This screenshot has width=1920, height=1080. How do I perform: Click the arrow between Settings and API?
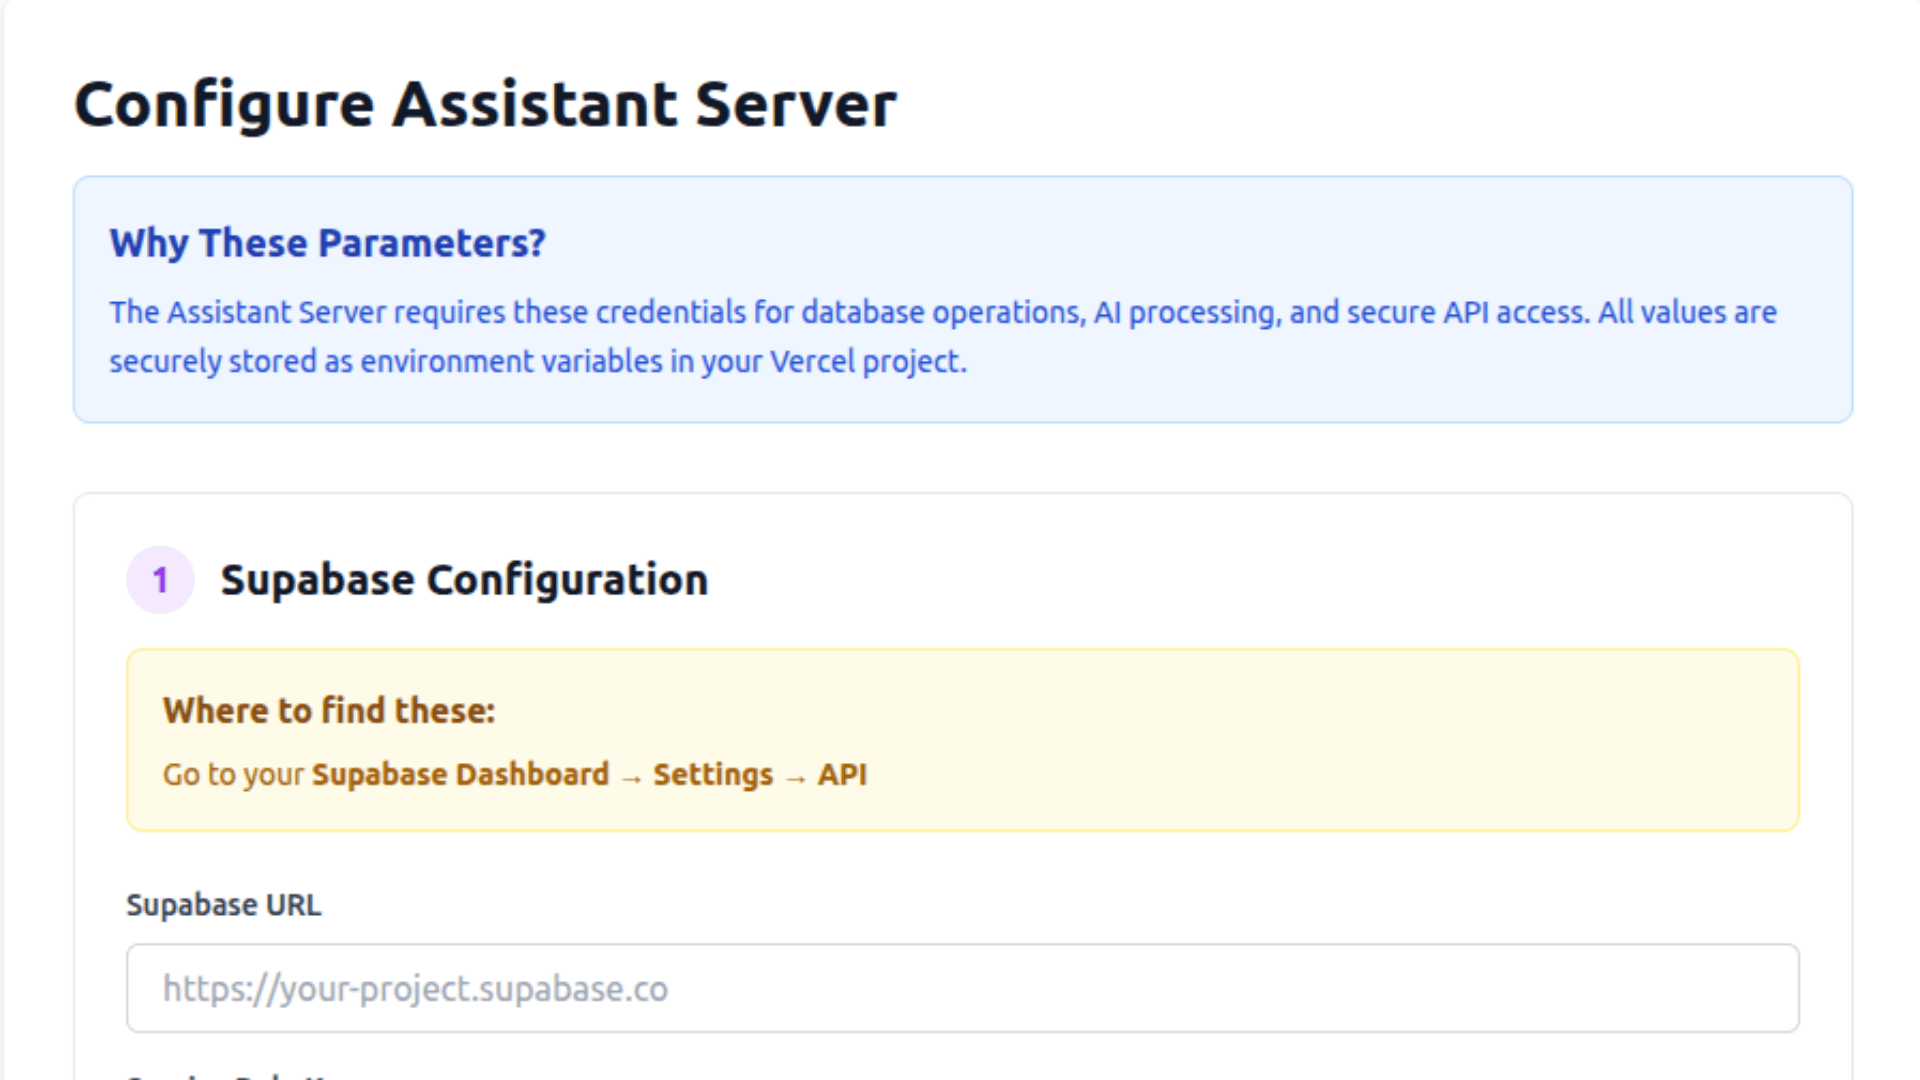796,777
